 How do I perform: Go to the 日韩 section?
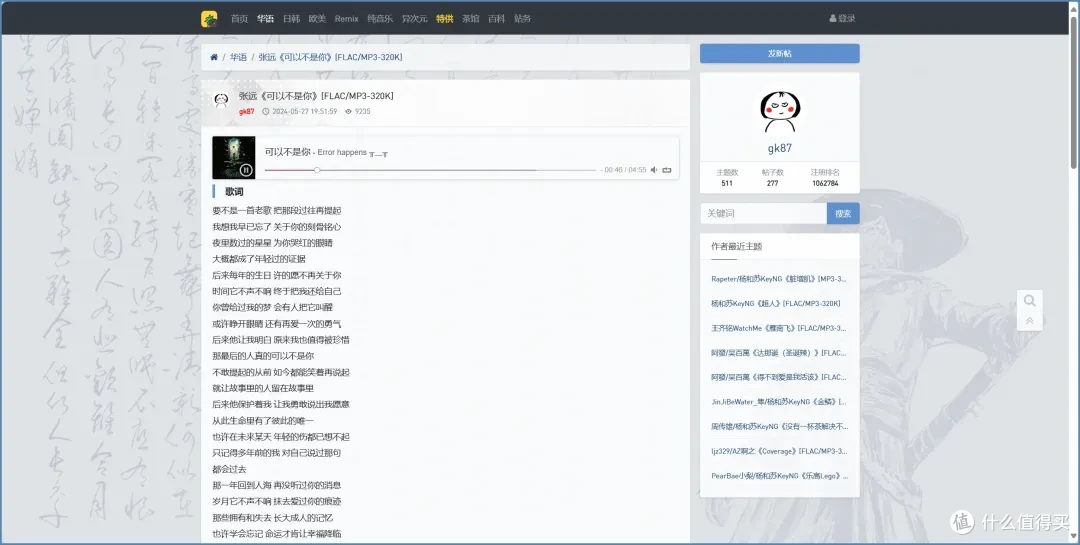(x=291, y=19)
